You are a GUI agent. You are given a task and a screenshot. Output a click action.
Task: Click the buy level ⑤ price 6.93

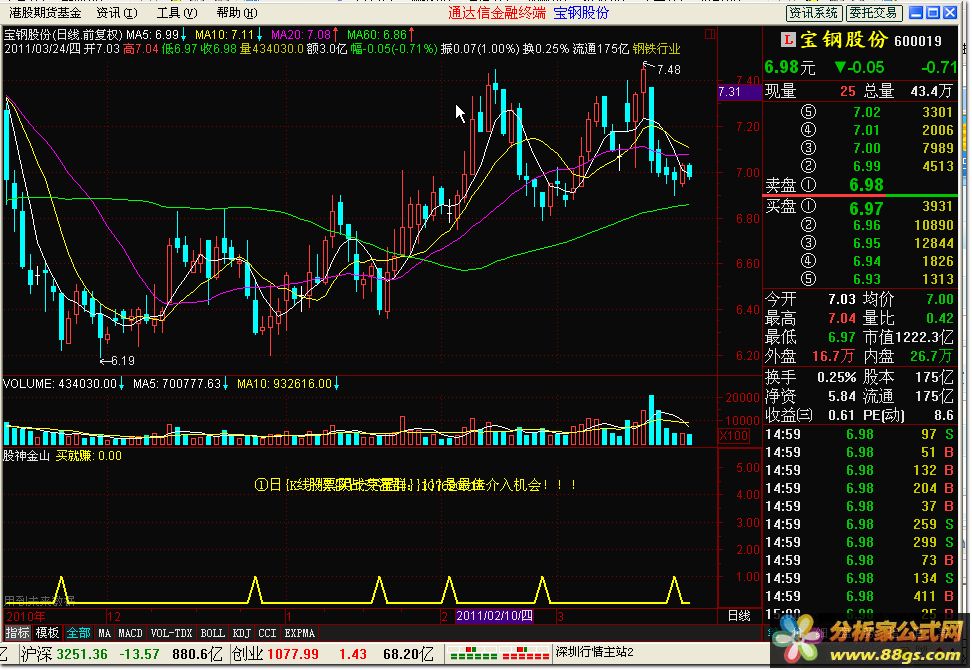point(867,279)
